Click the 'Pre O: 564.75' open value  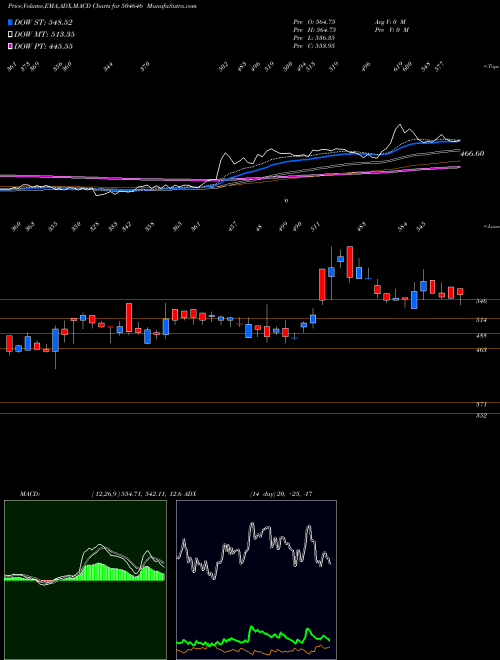tap(314, 22)
